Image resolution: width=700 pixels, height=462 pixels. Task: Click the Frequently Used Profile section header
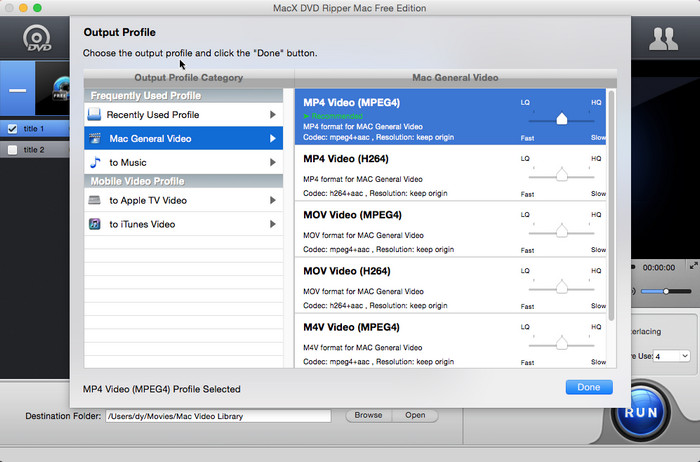click(183, 96)
